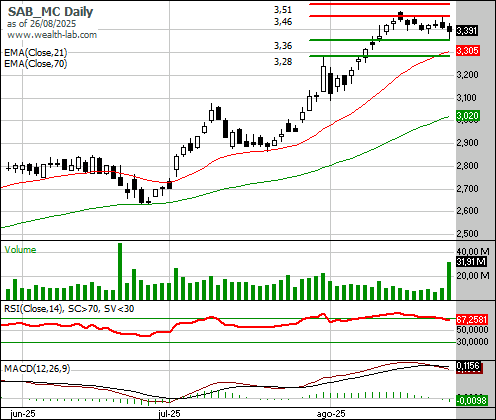This screenshot has height=420, width=496.
Task: Click the RSI value tag 67,2581
Action: click(x=472, y=320)
